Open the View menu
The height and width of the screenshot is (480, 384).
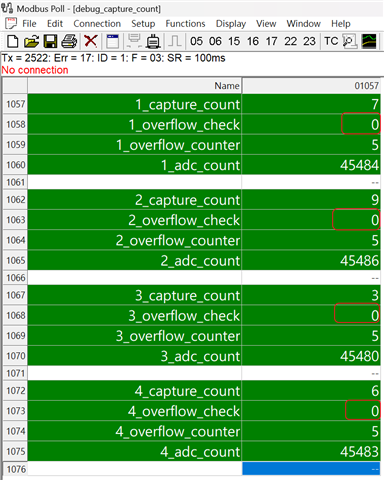266,24
